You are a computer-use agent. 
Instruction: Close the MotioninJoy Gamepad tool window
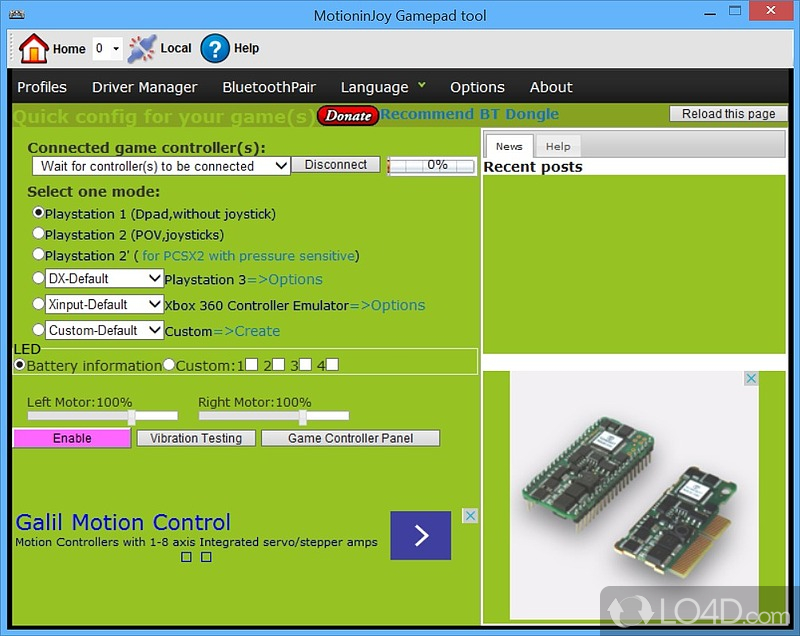(771, 11)
